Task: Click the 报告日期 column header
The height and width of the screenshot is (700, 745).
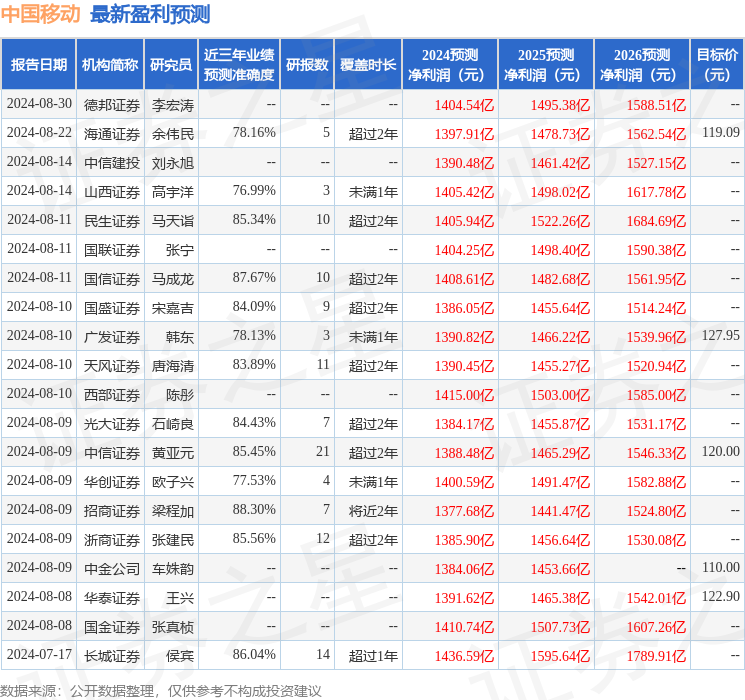Action: (x=38, y=65)
